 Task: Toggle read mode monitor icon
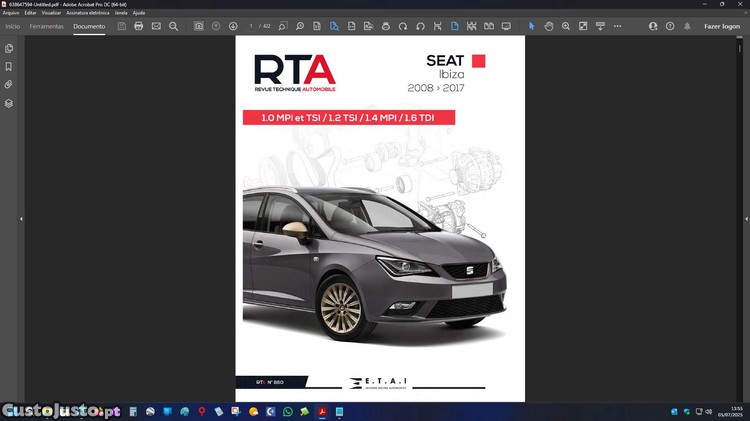506,26
